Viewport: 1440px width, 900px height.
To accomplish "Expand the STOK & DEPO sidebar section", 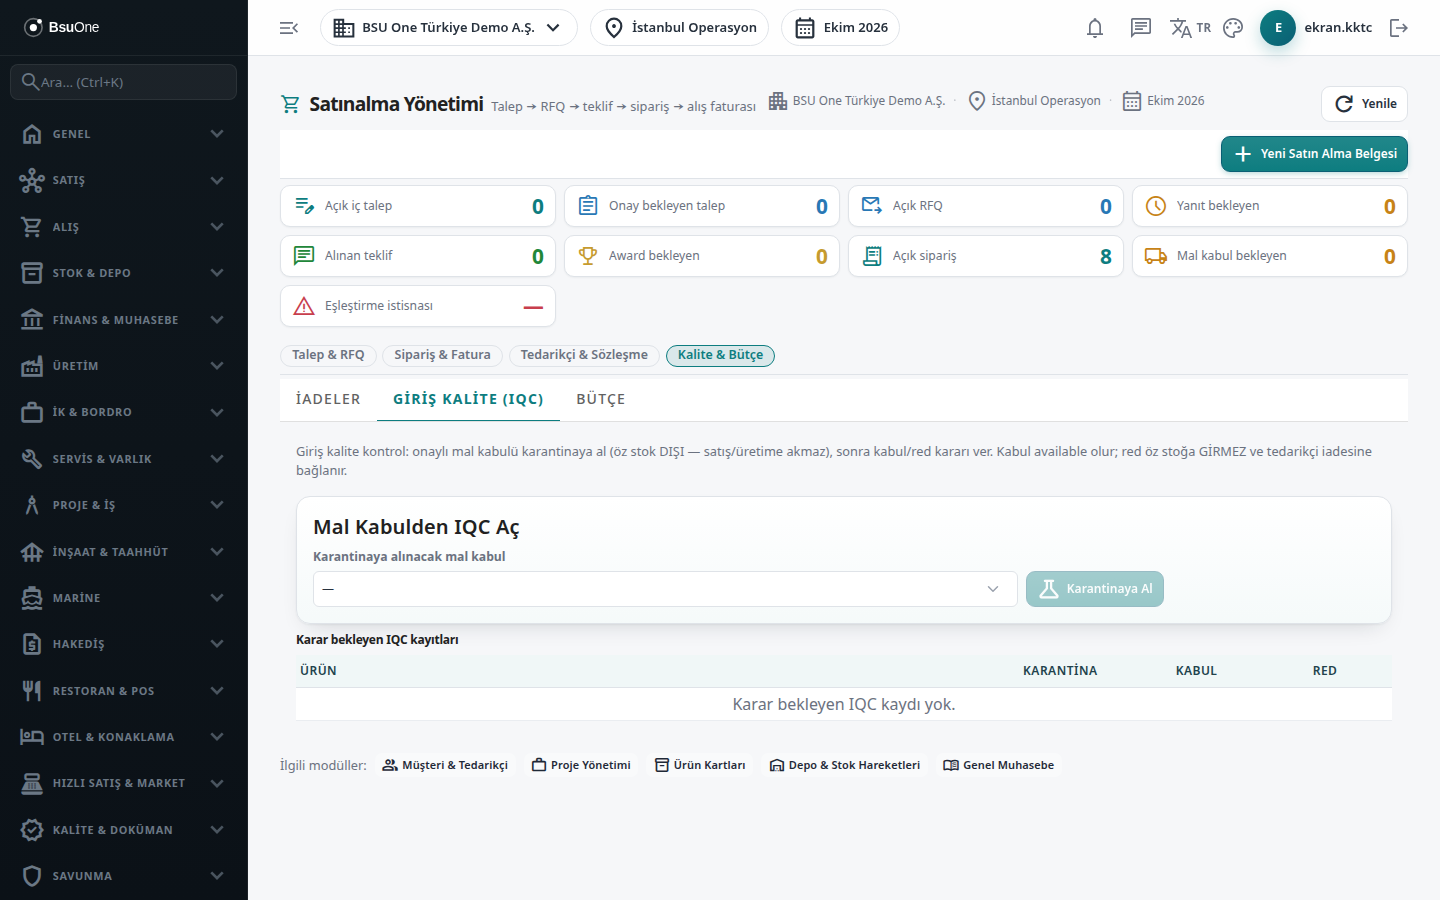I will tap(124, 273).
